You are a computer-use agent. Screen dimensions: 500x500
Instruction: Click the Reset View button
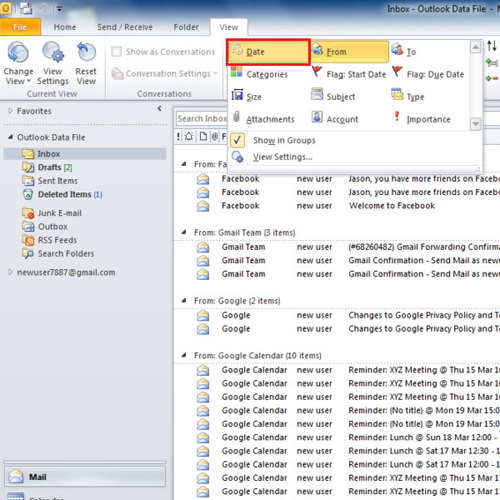[x=86, y=63]
